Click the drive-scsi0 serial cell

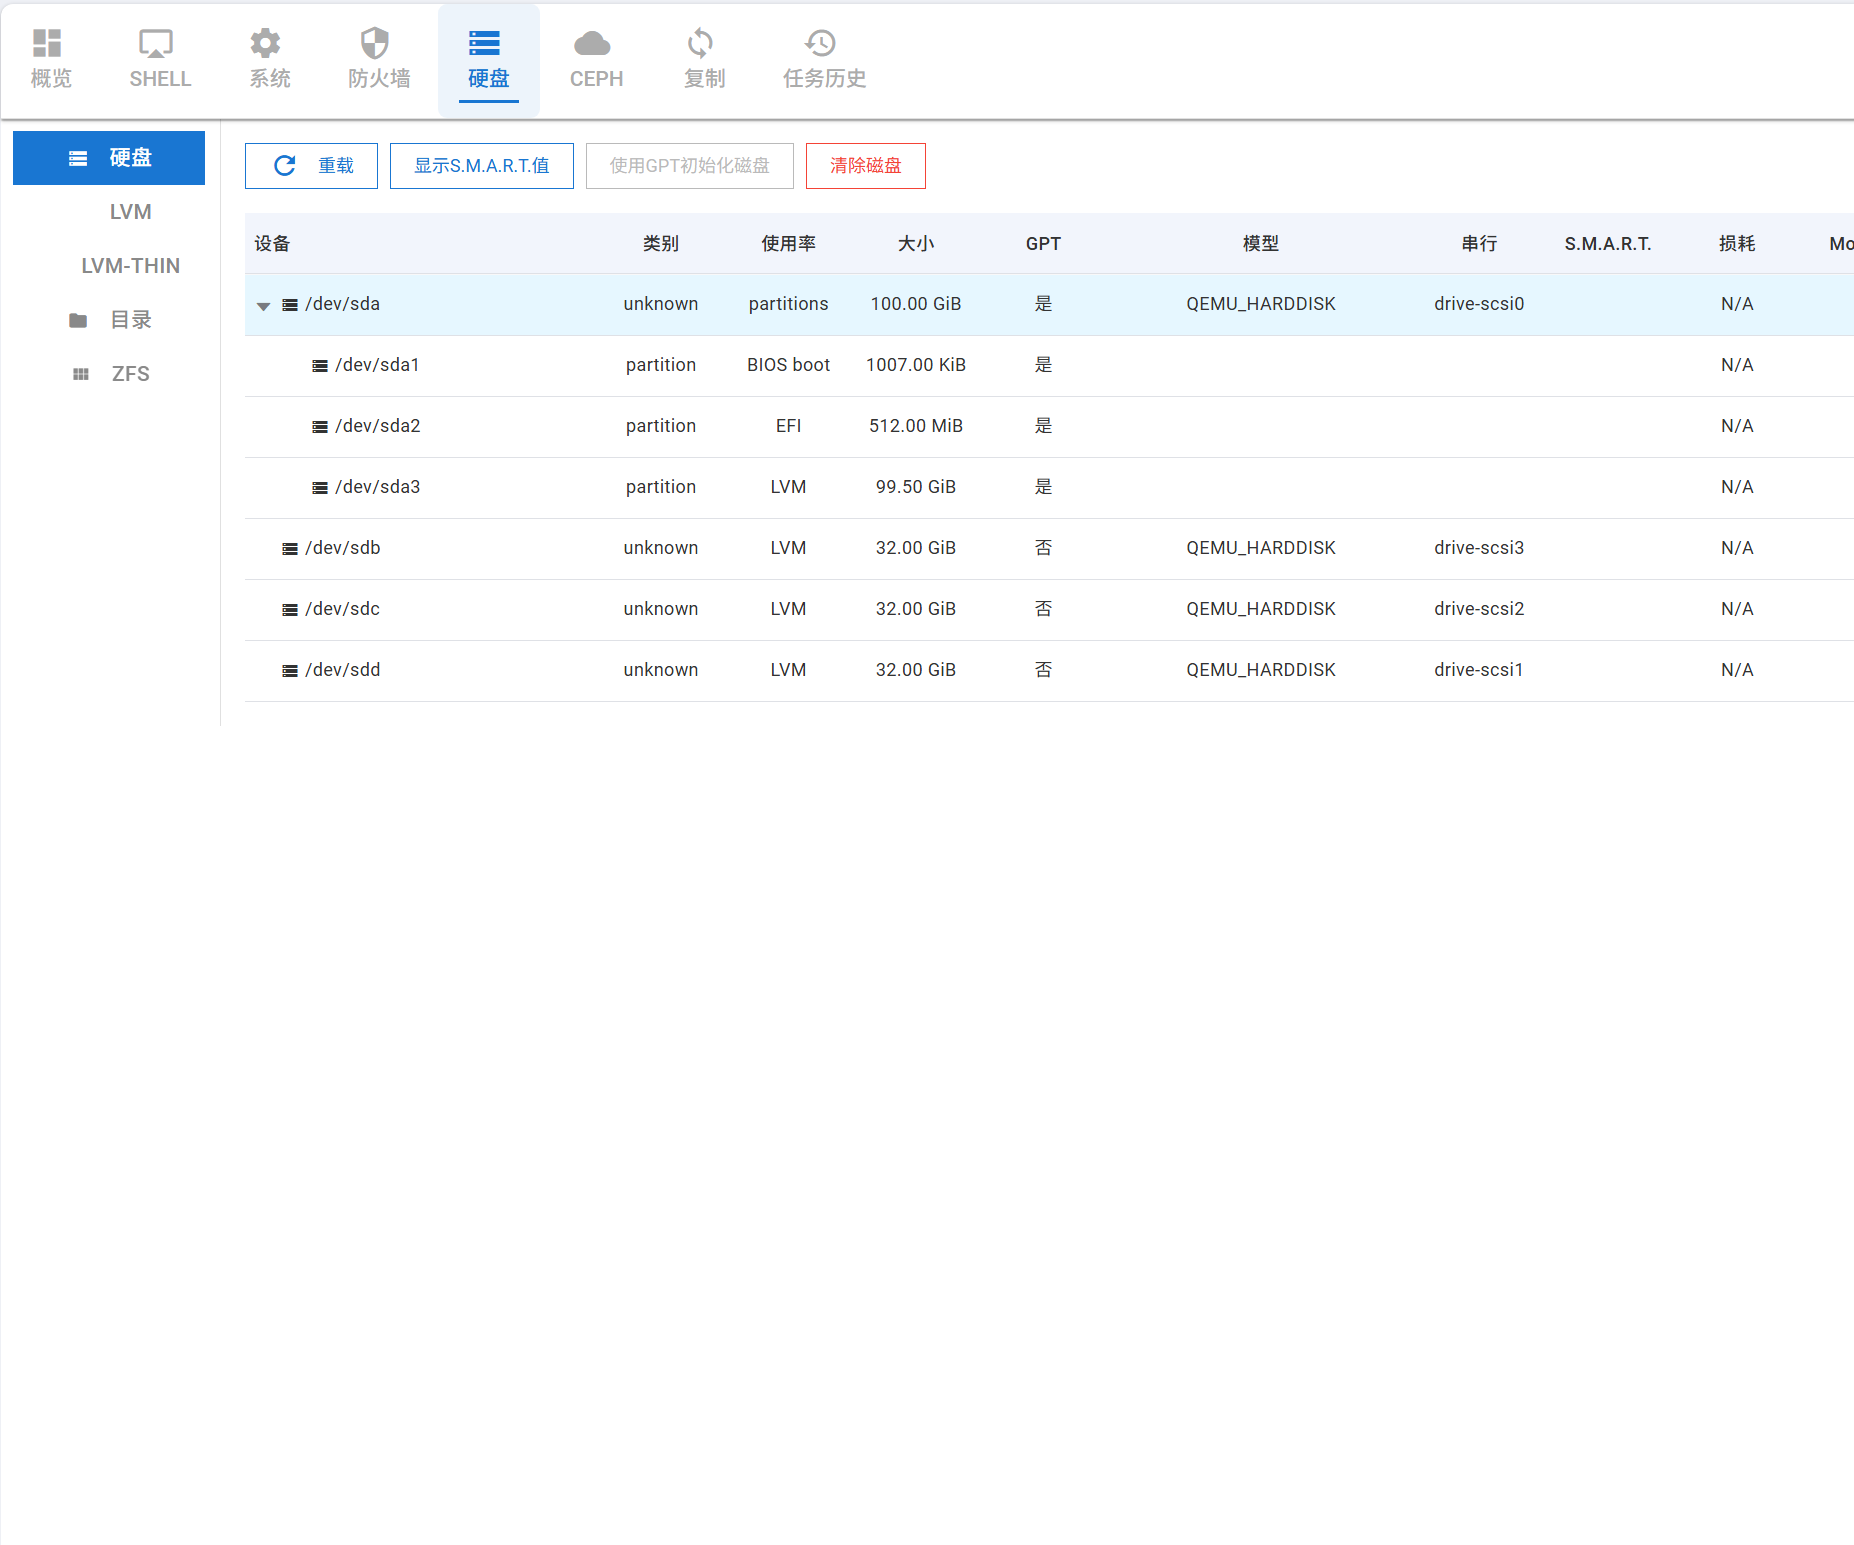tap(1479, 304)
